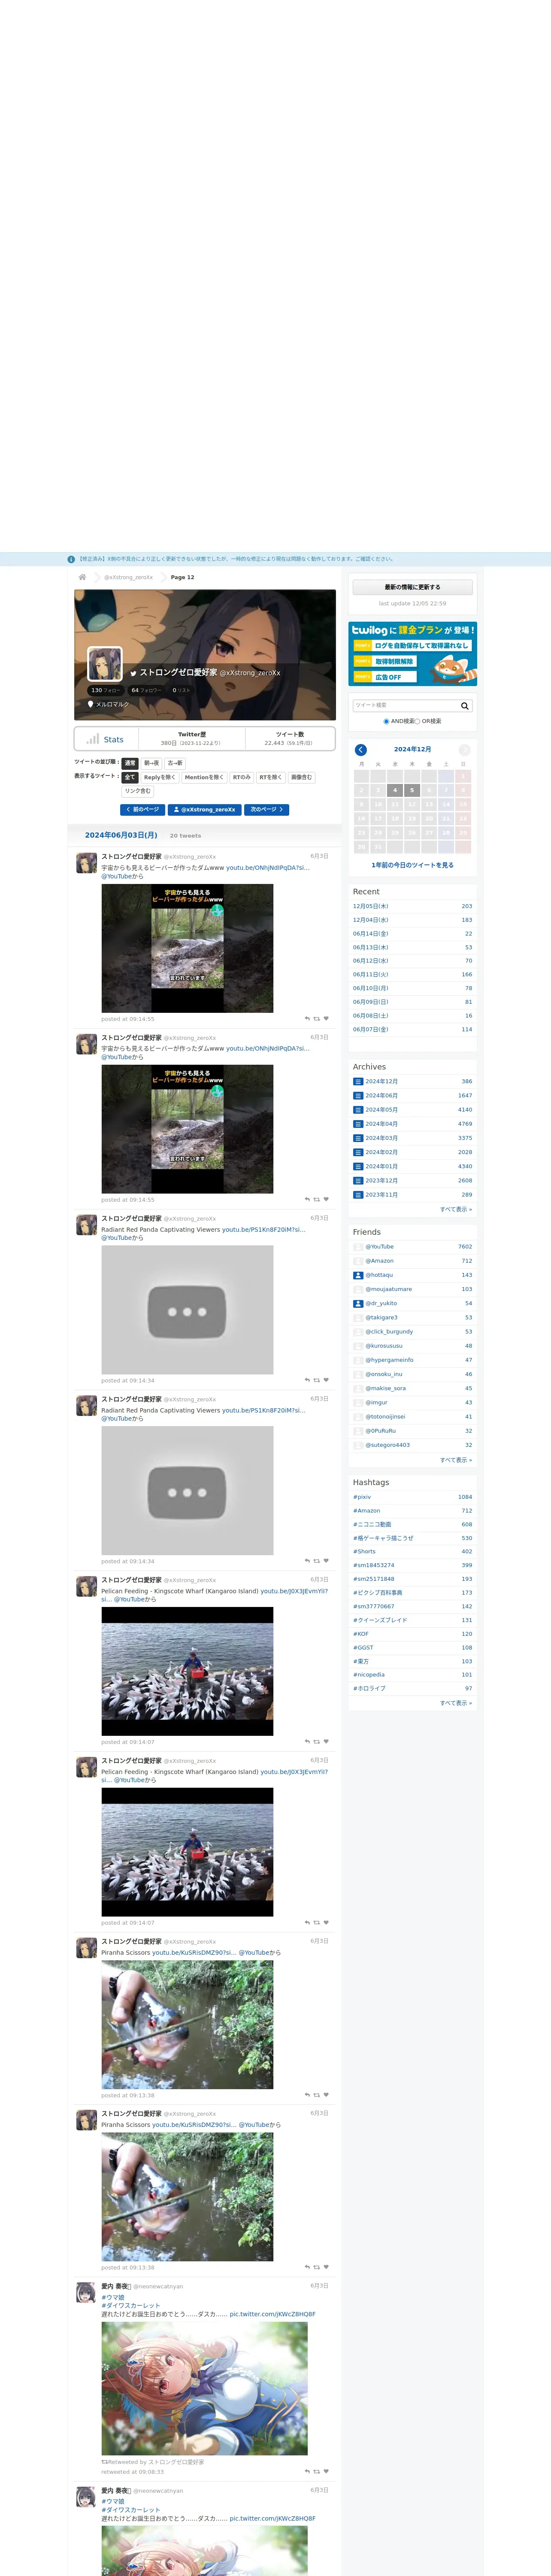This screenshot has height=2576, width=551.
Task: Set tweet order to 古→新
Action: pos(175,763)
